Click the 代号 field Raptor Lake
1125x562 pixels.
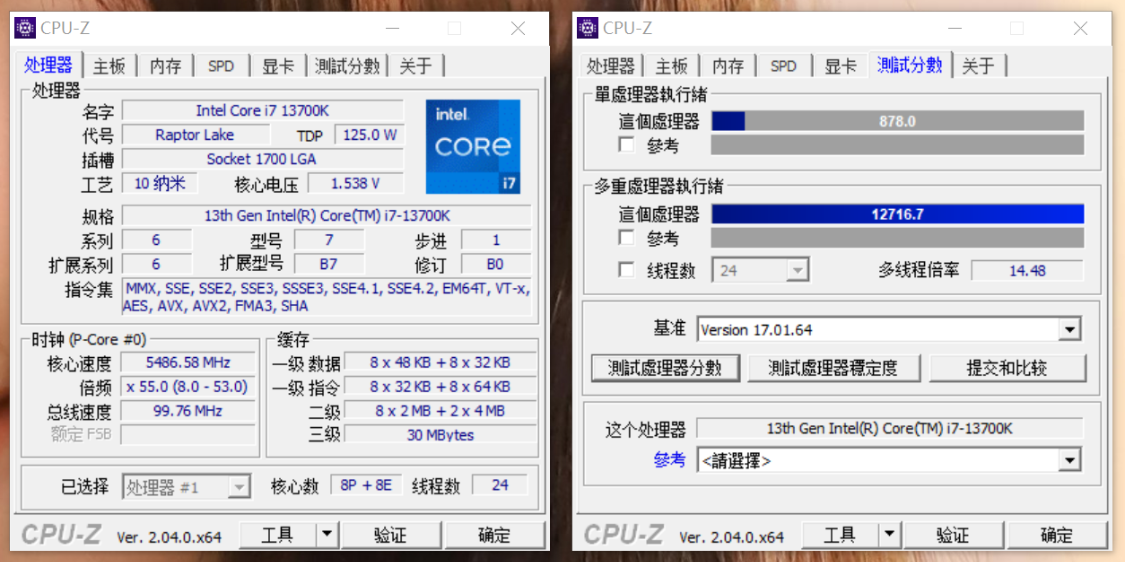(x=195, y=135)
